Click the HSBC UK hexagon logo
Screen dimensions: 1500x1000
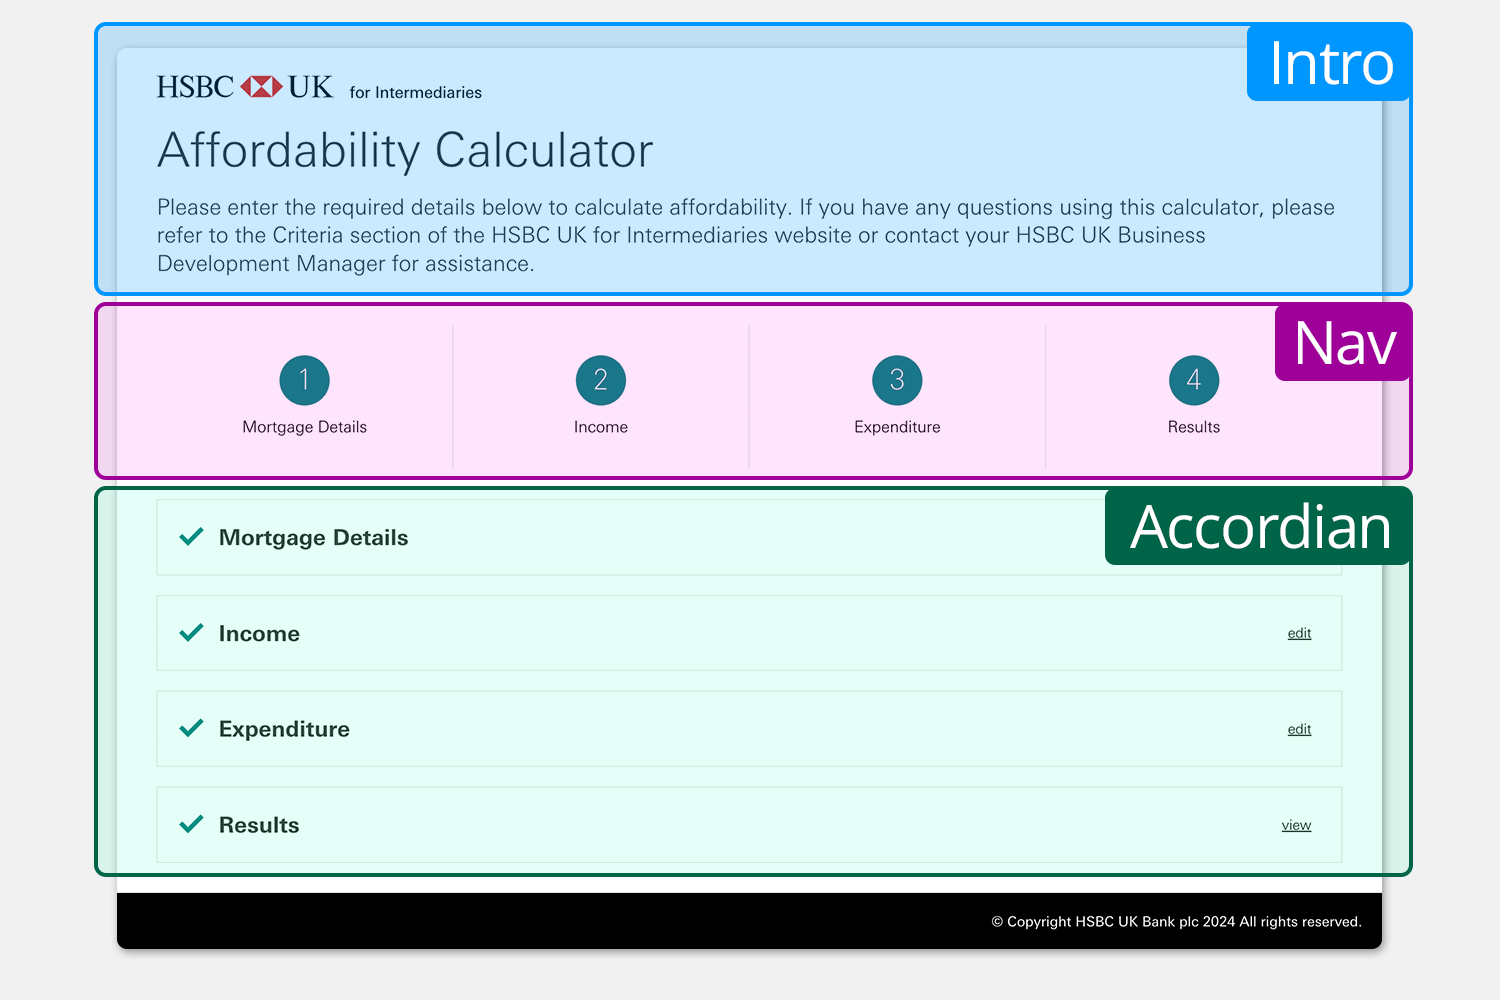pyautogui.click(x=261, y=87)
